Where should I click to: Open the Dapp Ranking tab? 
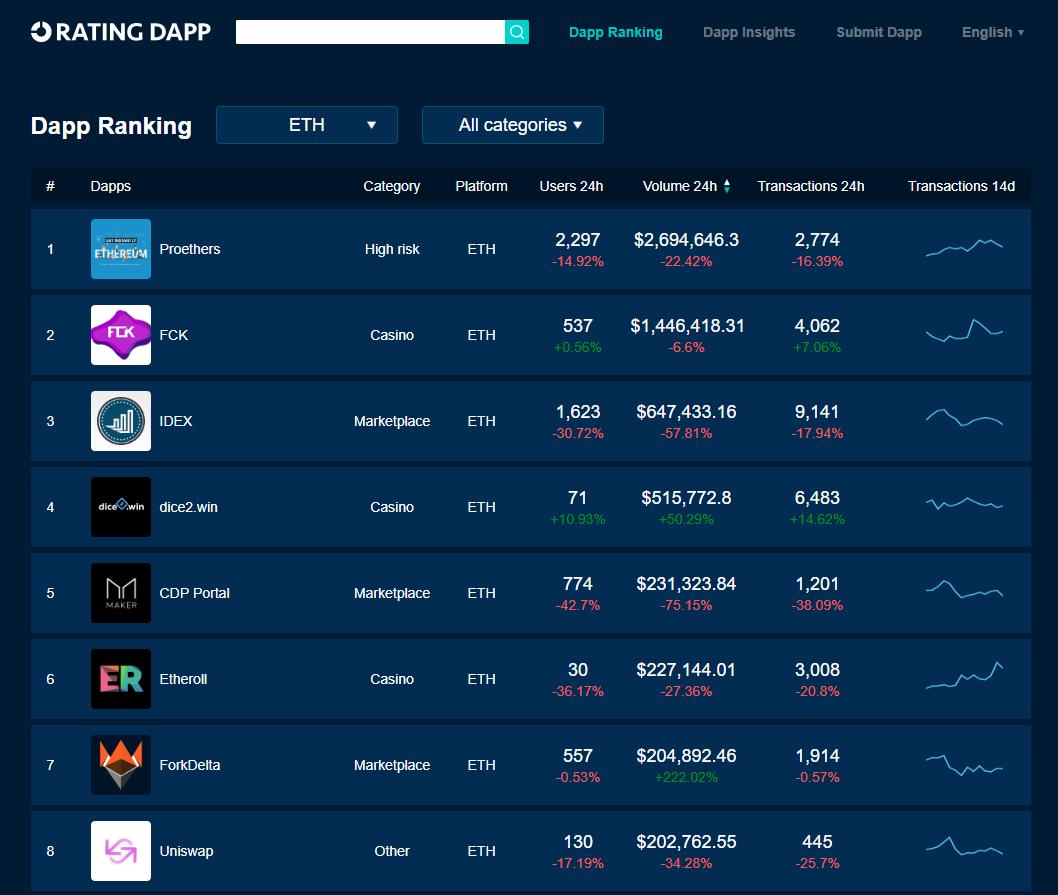click(x=615, y=32)
